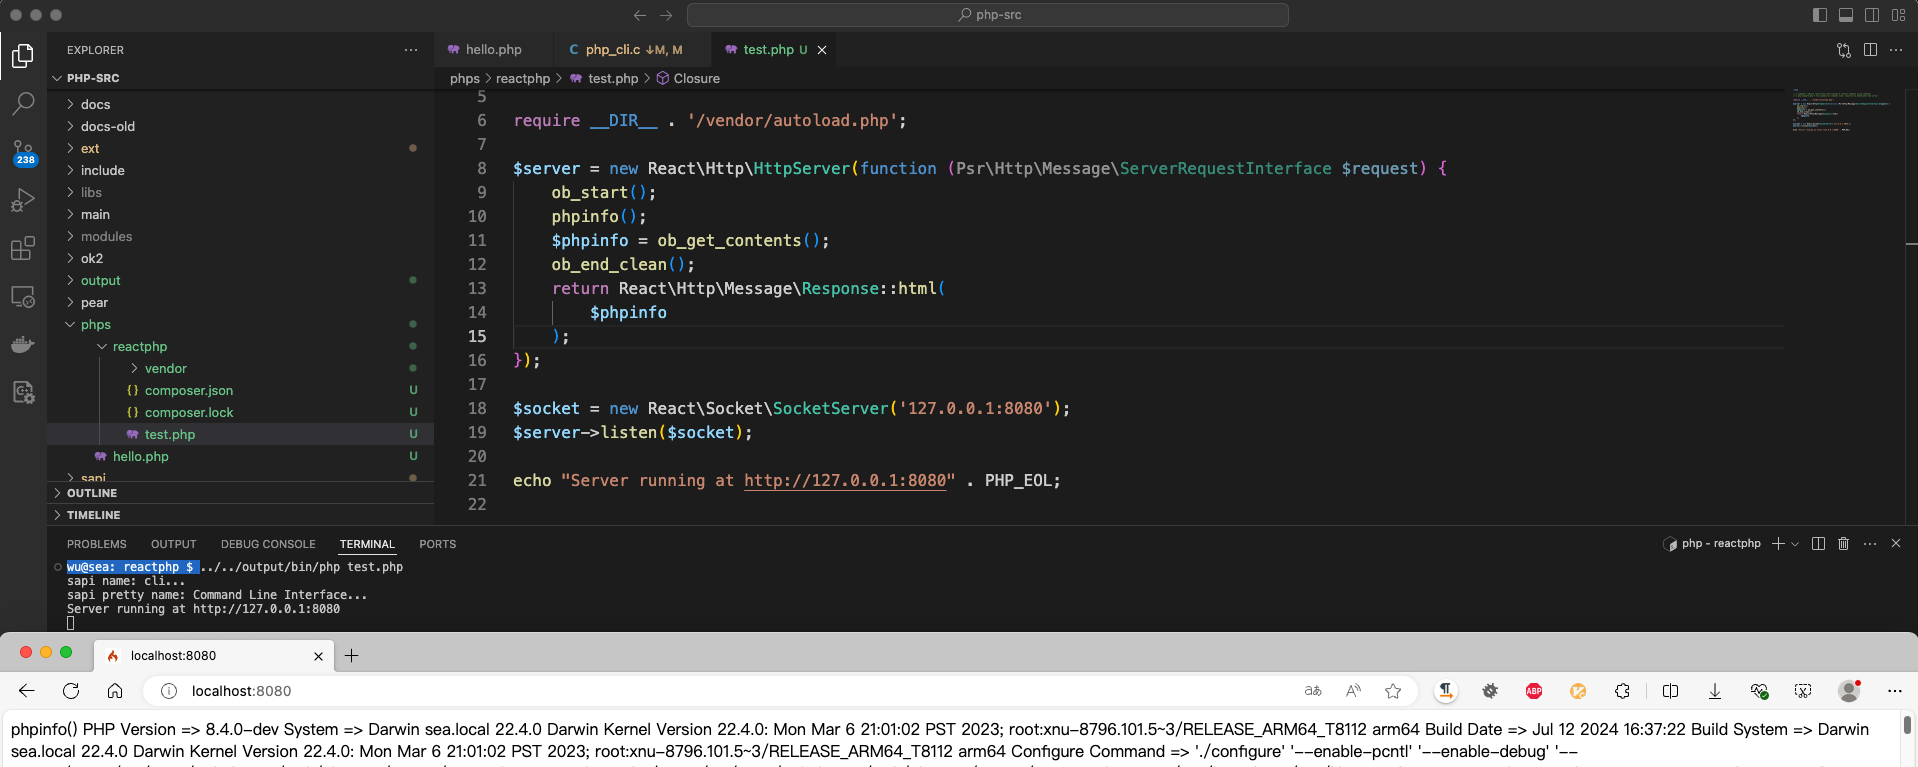Click the http://127.0.0.1:8080 link in code
The width and height of the screenshot is (1918, 767).
tap(845, 481)
